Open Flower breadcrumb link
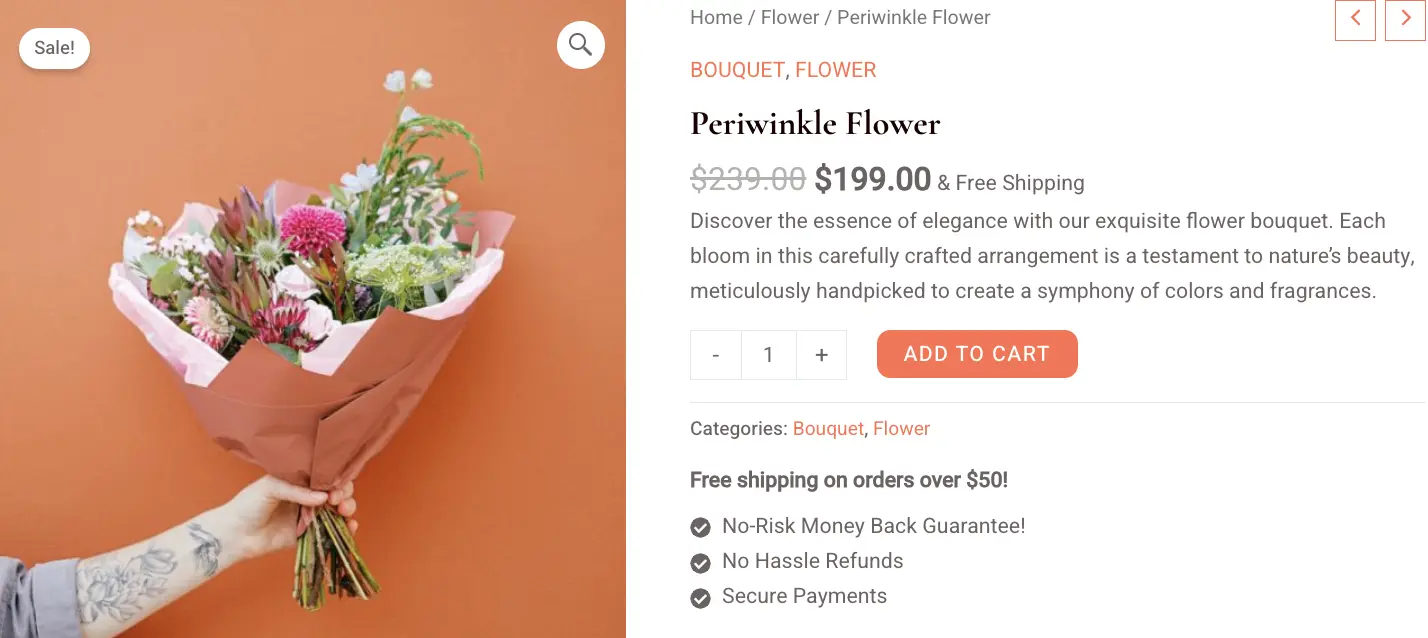The width and height of the screenshot is (1428, 638). click(789, 18)
